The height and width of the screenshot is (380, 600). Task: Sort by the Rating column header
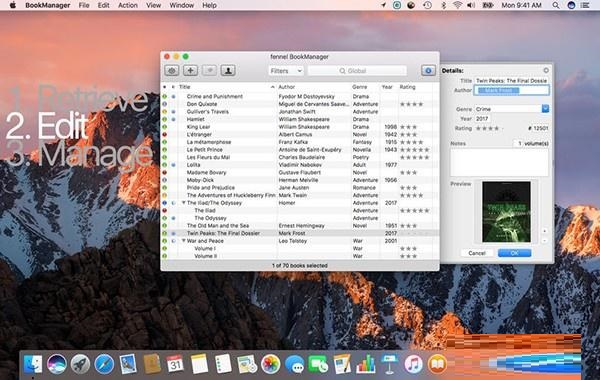click(416, 87)
